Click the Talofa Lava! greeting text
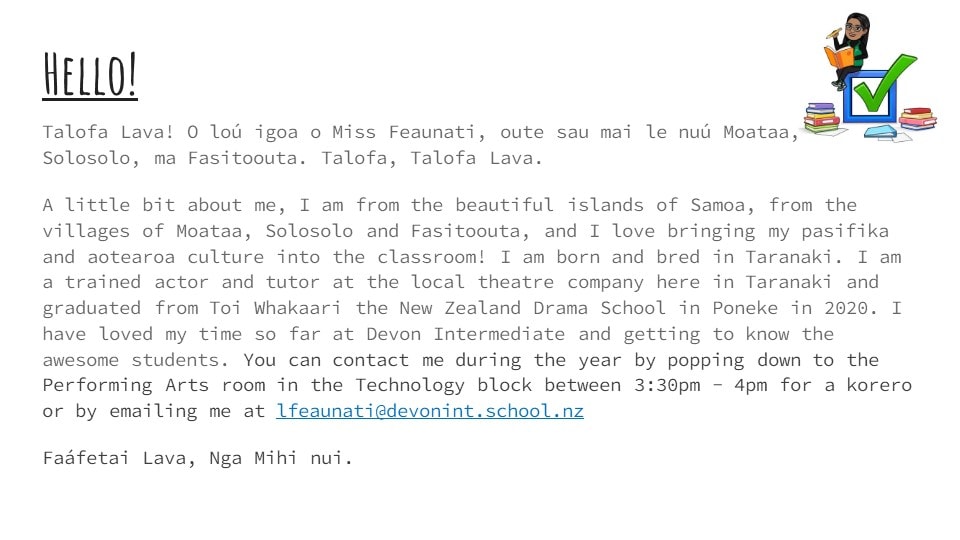 (x=108, y=132)
